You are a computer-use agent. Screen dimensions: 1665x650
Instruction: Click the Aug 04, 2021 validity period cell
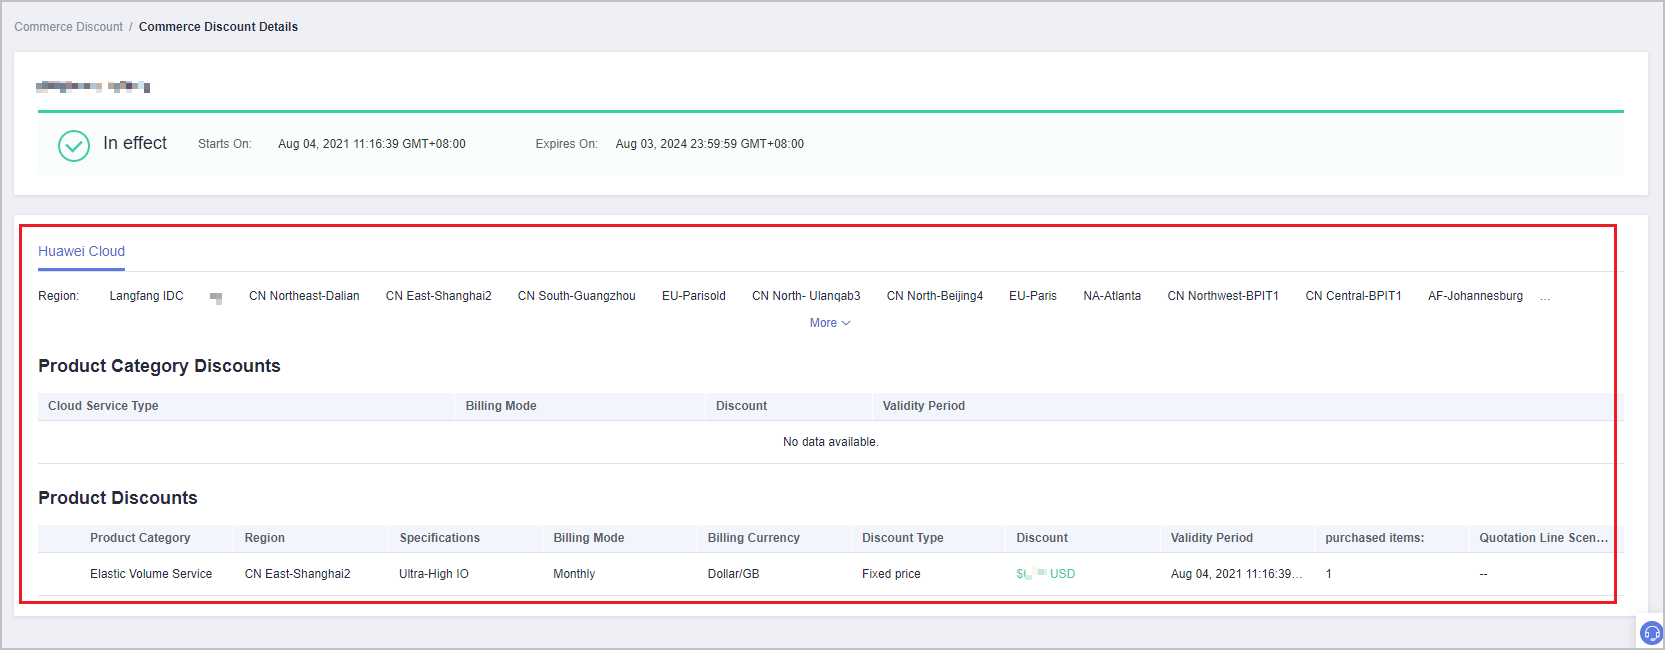(1237, 574)
